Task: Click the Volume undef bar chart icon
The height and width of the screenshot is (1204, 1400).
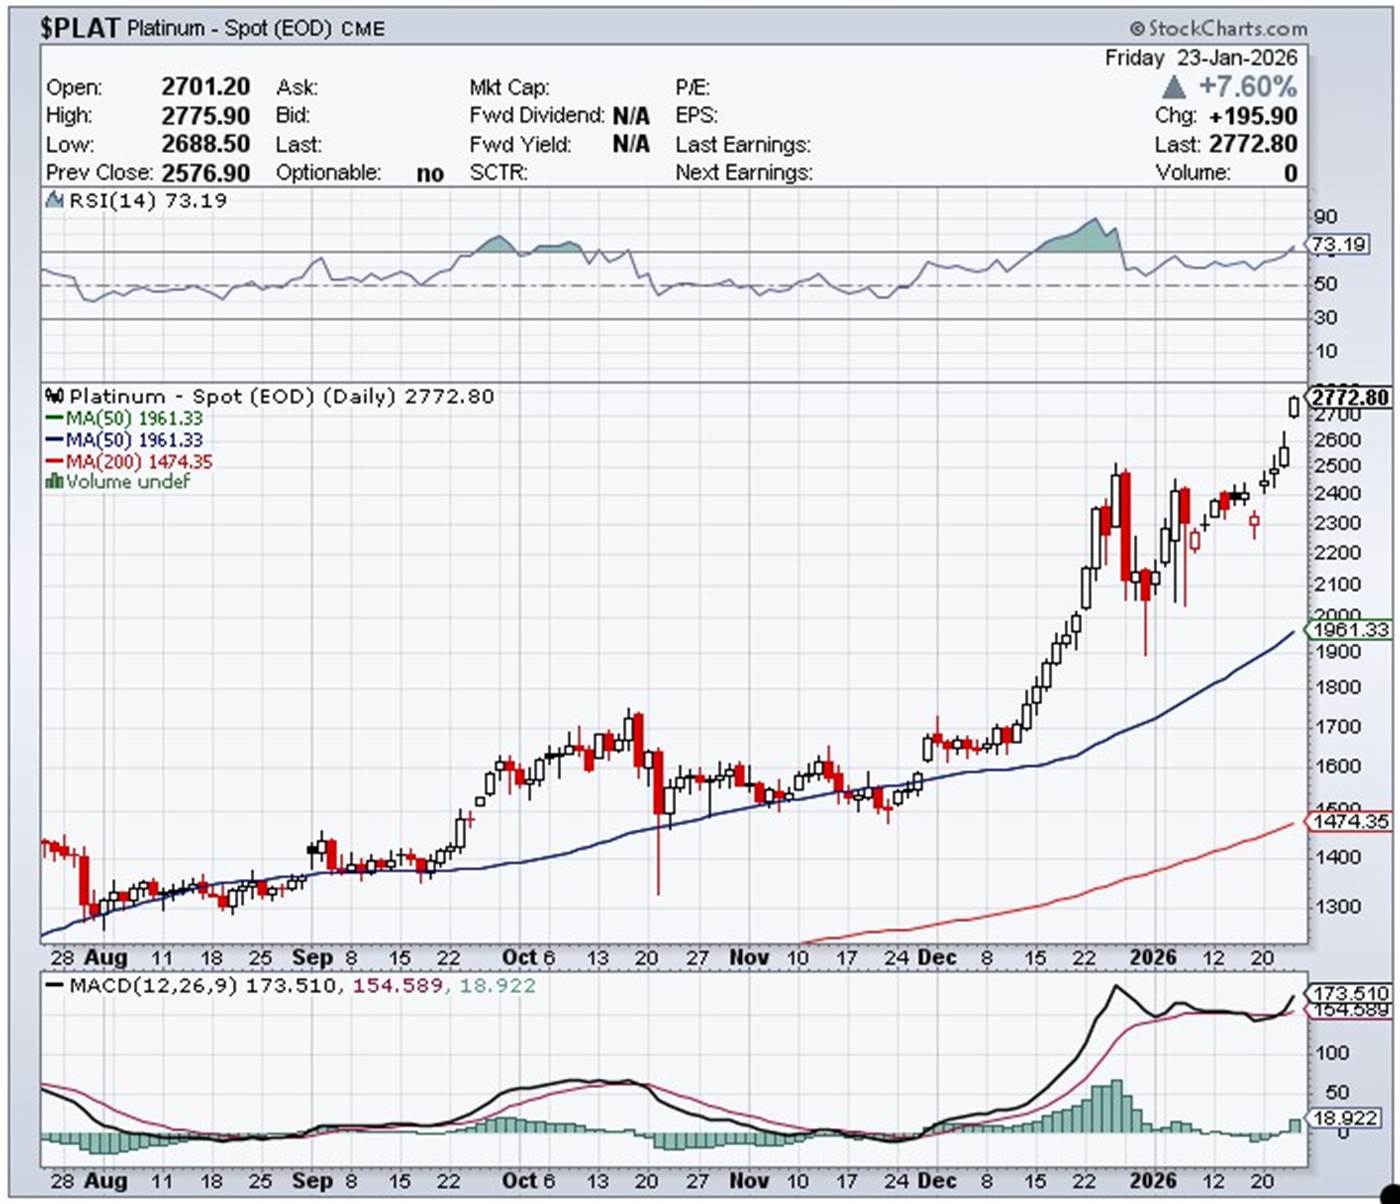Action: point(55,482)
